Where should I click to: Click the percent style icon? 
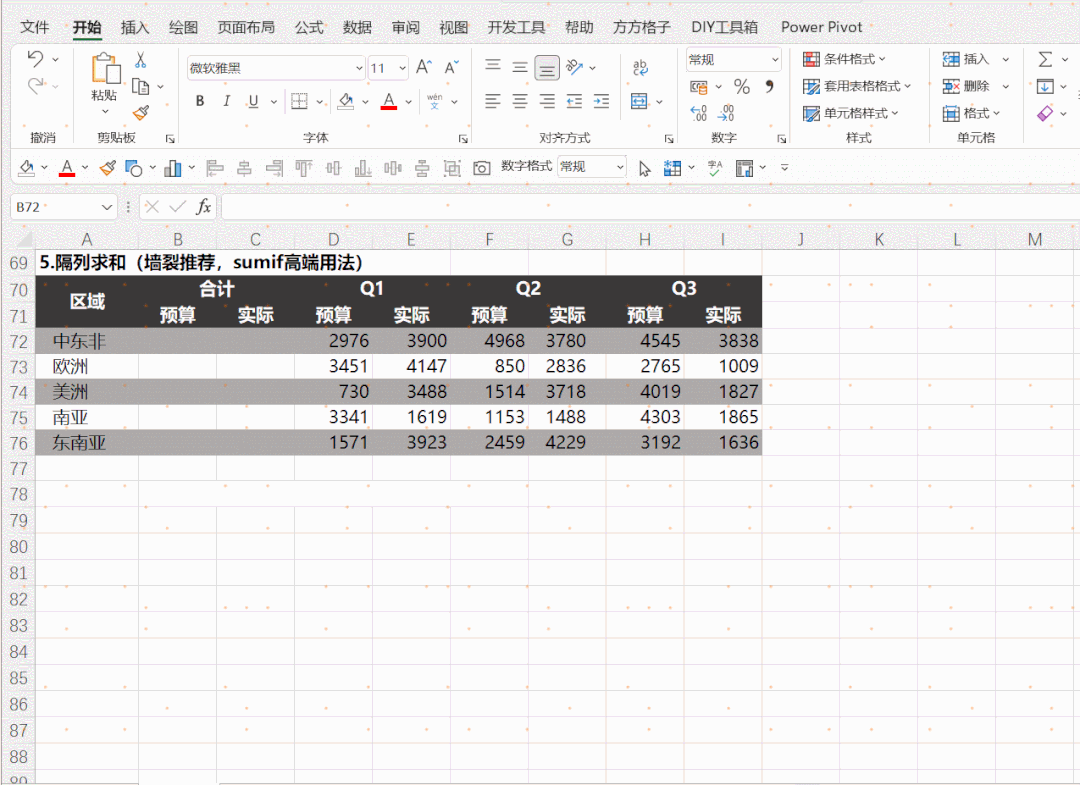pyautogui.click(x=742, y=87)
